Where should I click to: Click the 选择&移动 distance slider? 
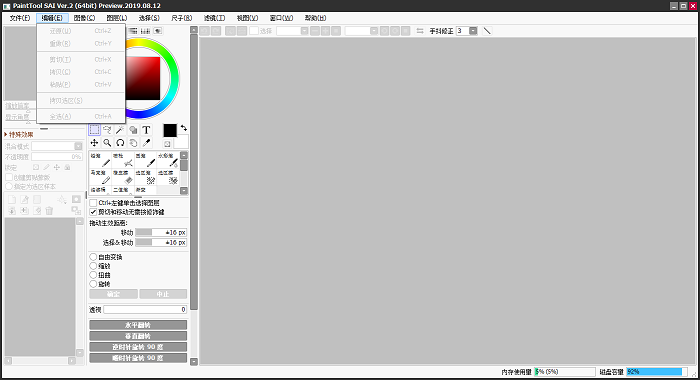click(161, 242)
